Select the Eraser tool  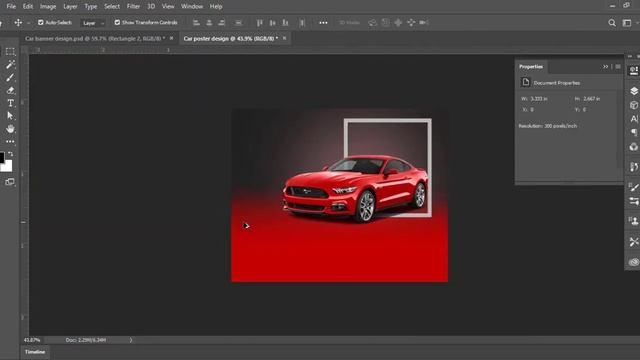point(10,90)
